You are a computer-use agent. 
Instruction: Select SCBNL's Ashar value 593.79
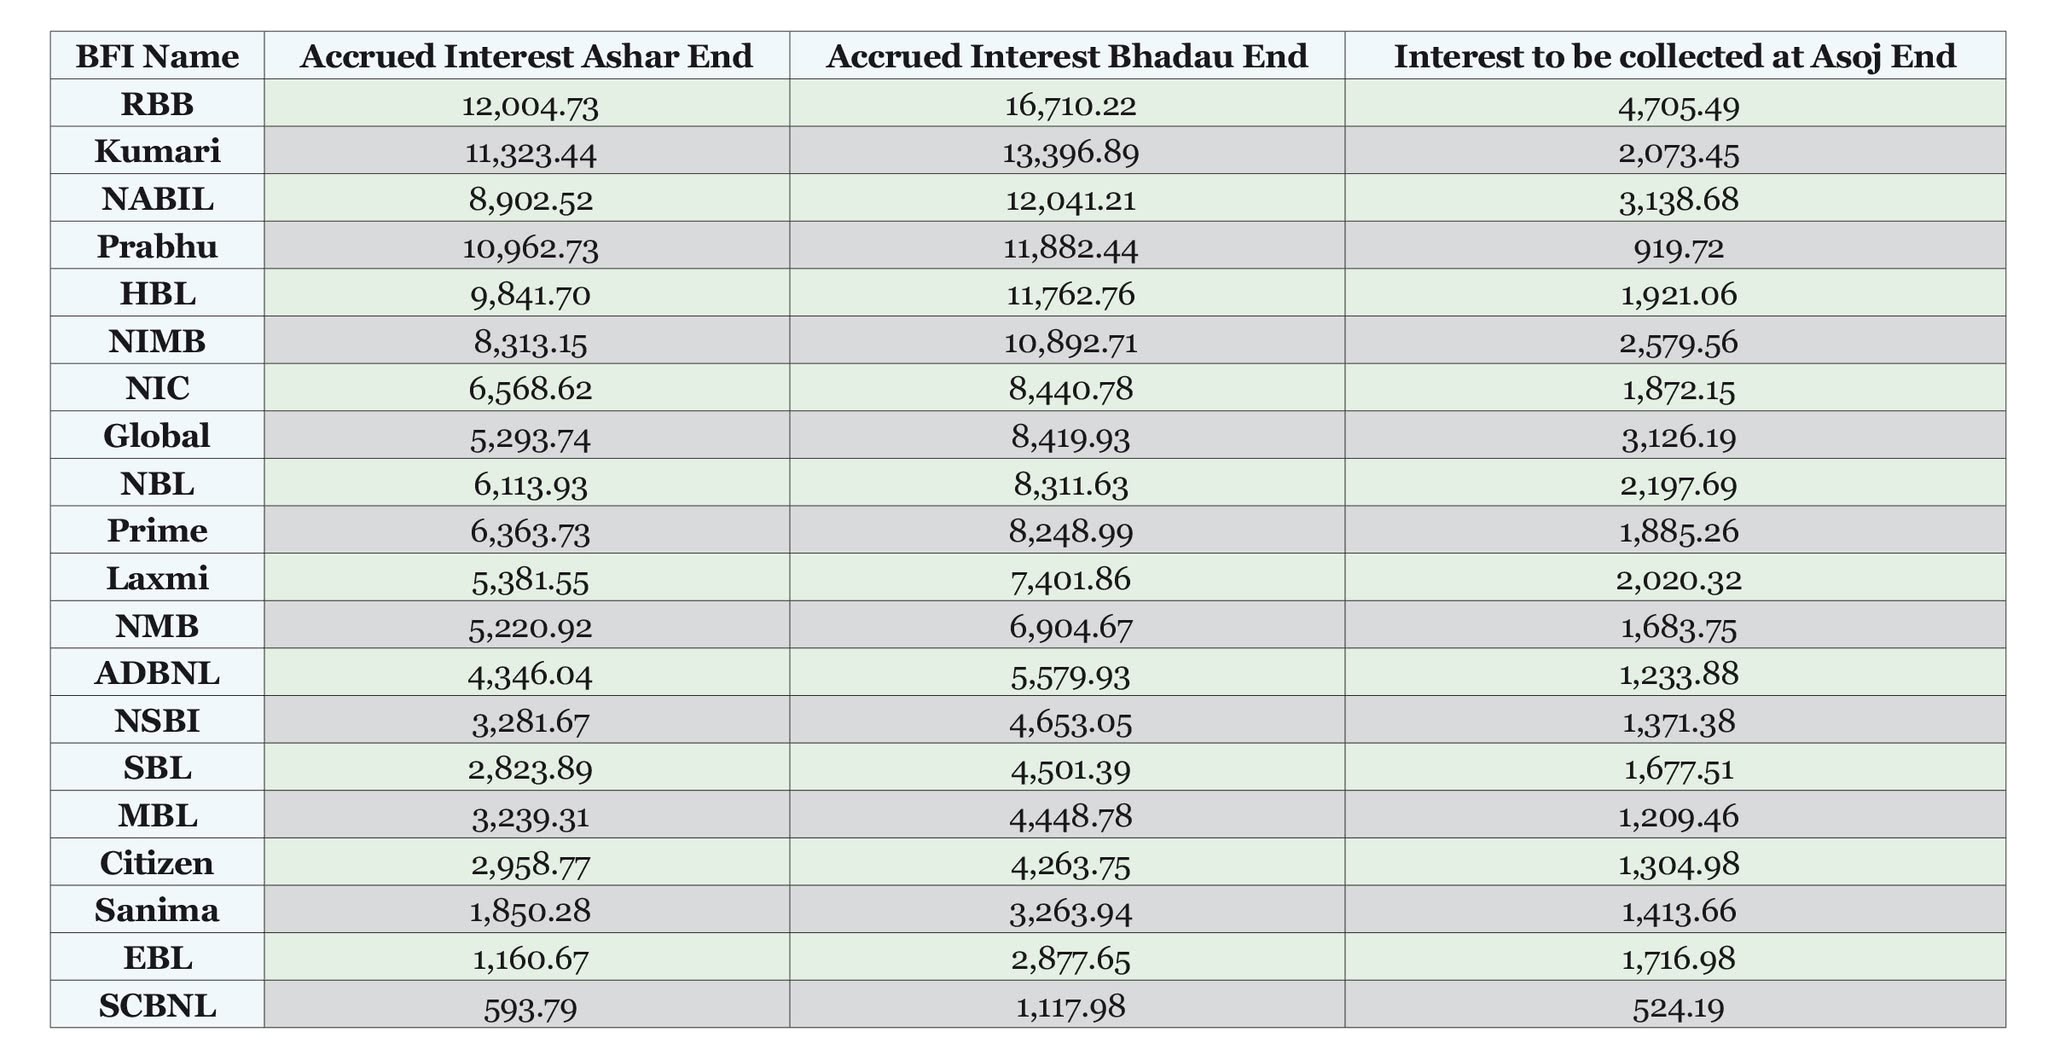point(530,1006)
